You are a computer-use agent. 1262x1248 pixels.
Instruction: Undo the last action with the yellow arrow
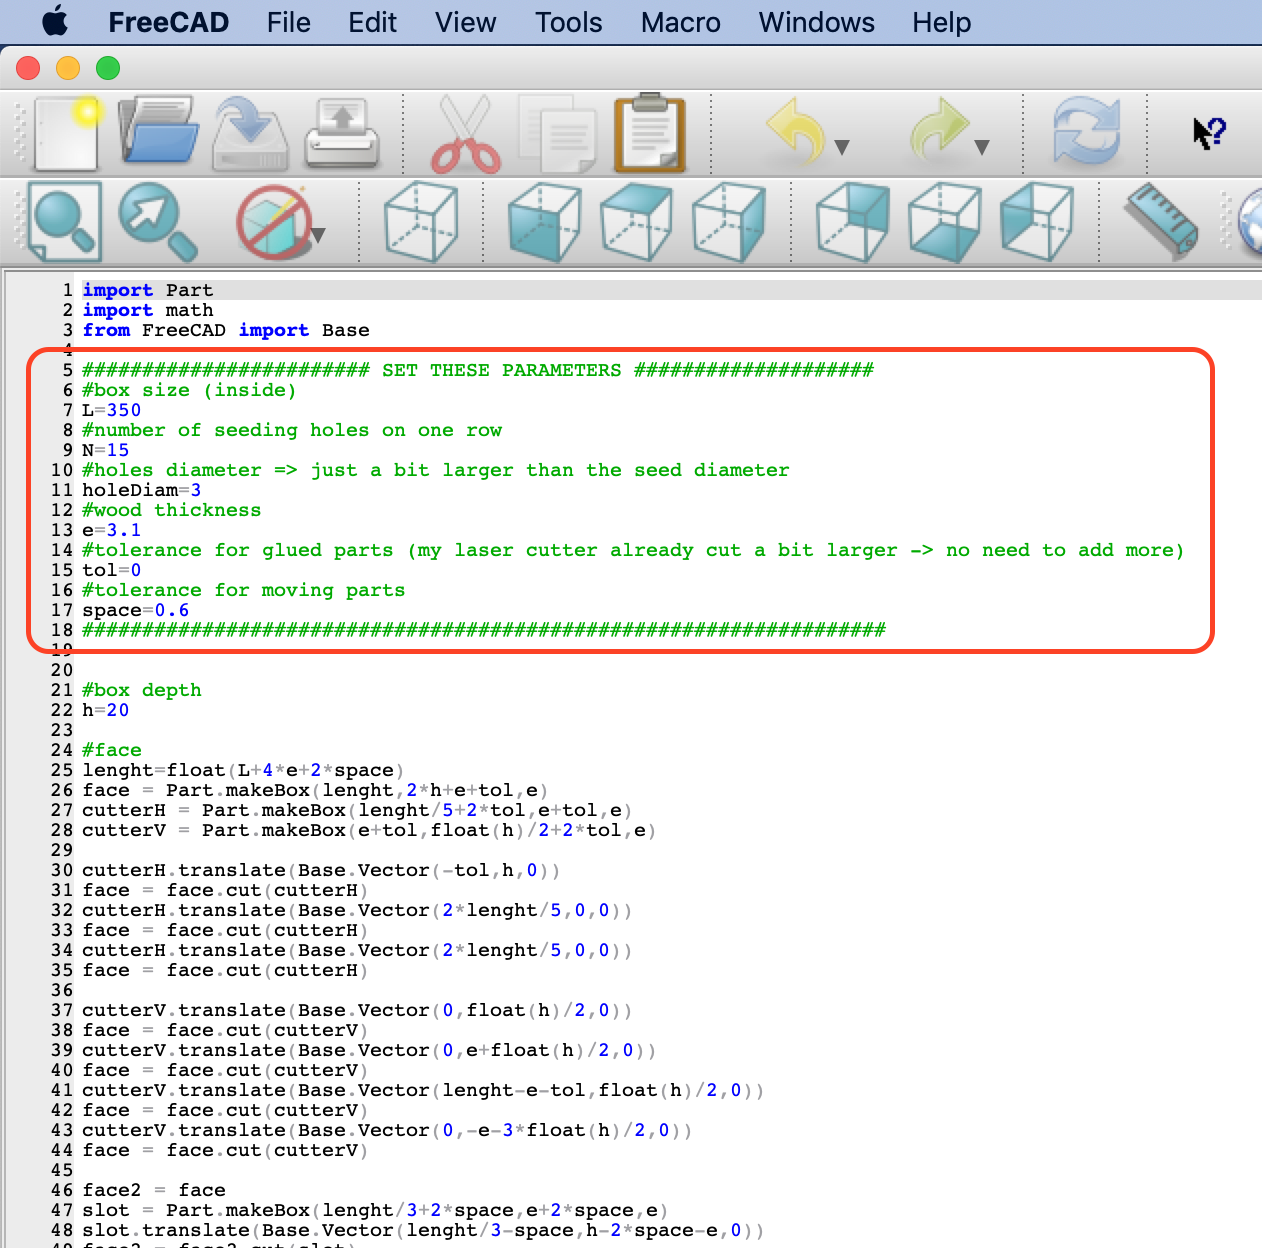click(796, 130)
